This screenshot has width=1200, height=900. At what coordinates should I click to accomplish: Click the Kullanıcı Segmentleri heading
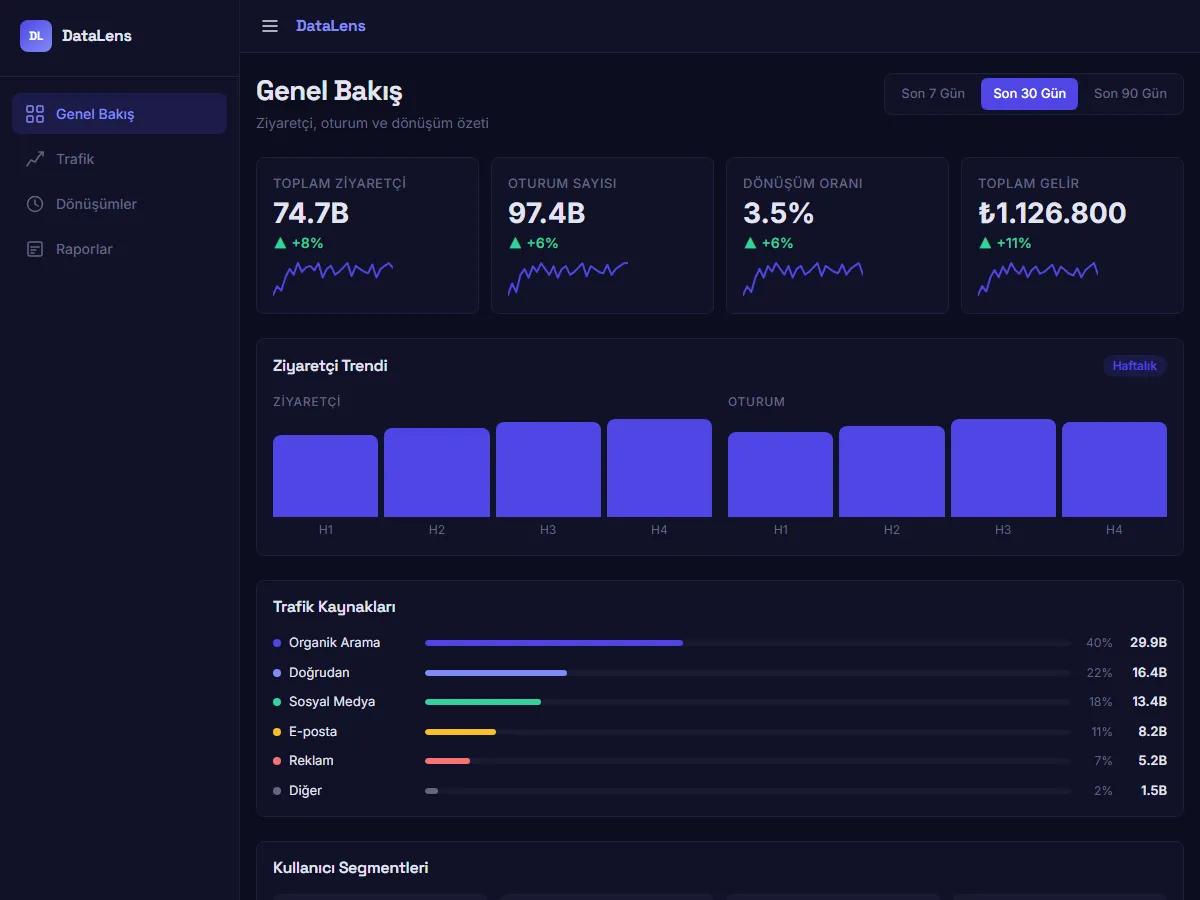coord(351,868)
